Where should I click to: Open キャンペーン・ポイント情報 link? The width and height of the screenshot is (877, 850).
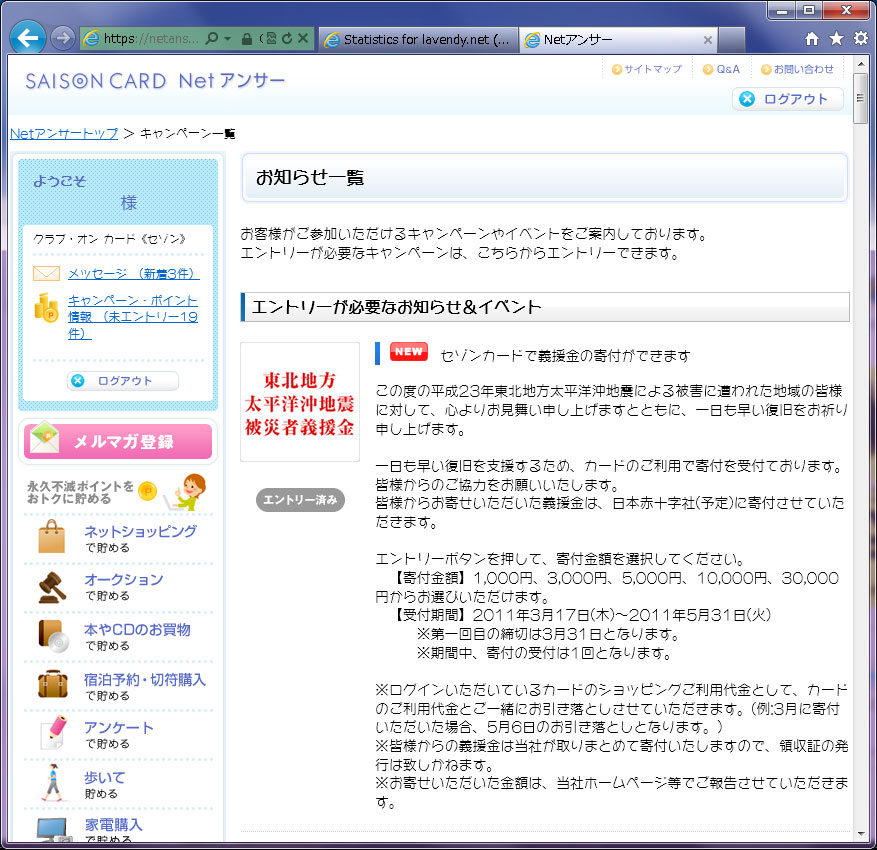(133, 317)
